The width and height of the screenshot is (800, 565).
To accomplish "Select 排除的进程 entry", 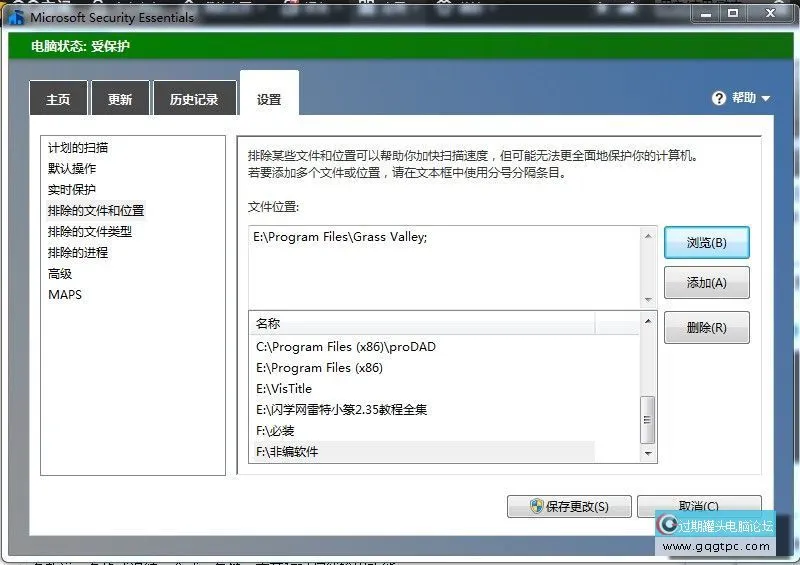I will (78, 253).
